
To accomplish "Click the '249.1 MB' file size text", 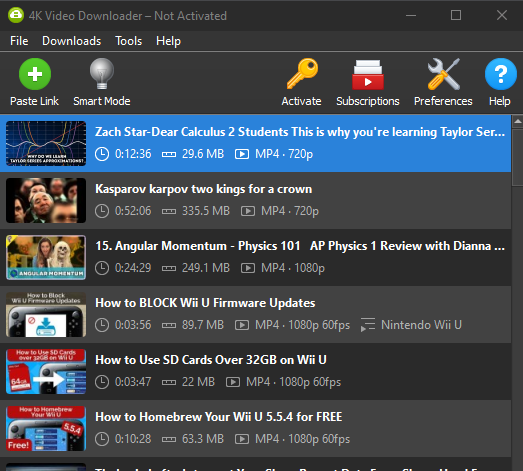I will pos(206,268).
